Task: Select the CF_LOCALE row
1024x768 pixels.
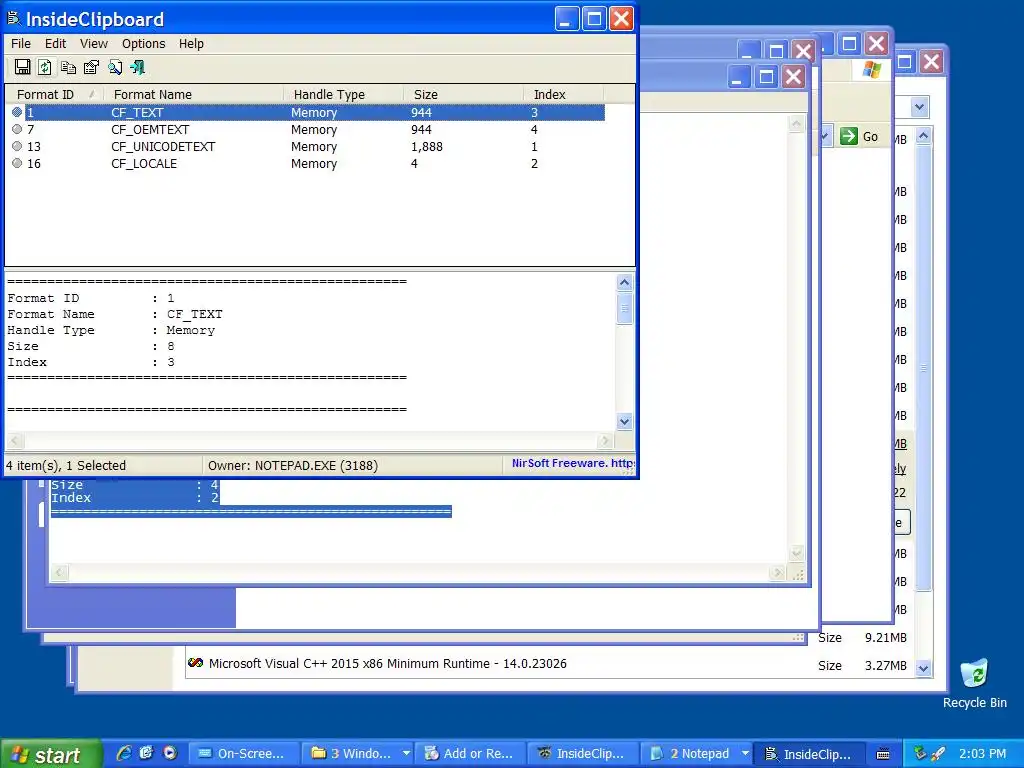Action: (x=307, y=163)
